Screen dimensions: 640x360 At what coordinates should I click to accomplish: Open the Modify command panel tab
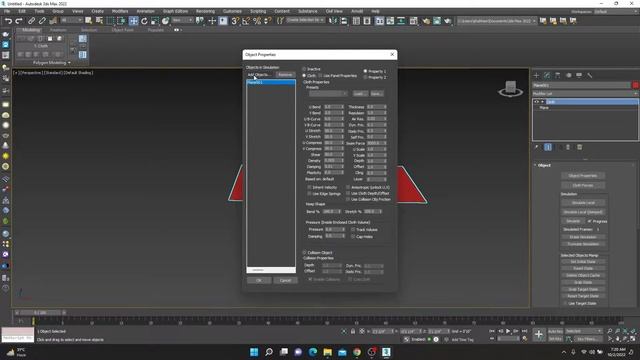point(547,76)
